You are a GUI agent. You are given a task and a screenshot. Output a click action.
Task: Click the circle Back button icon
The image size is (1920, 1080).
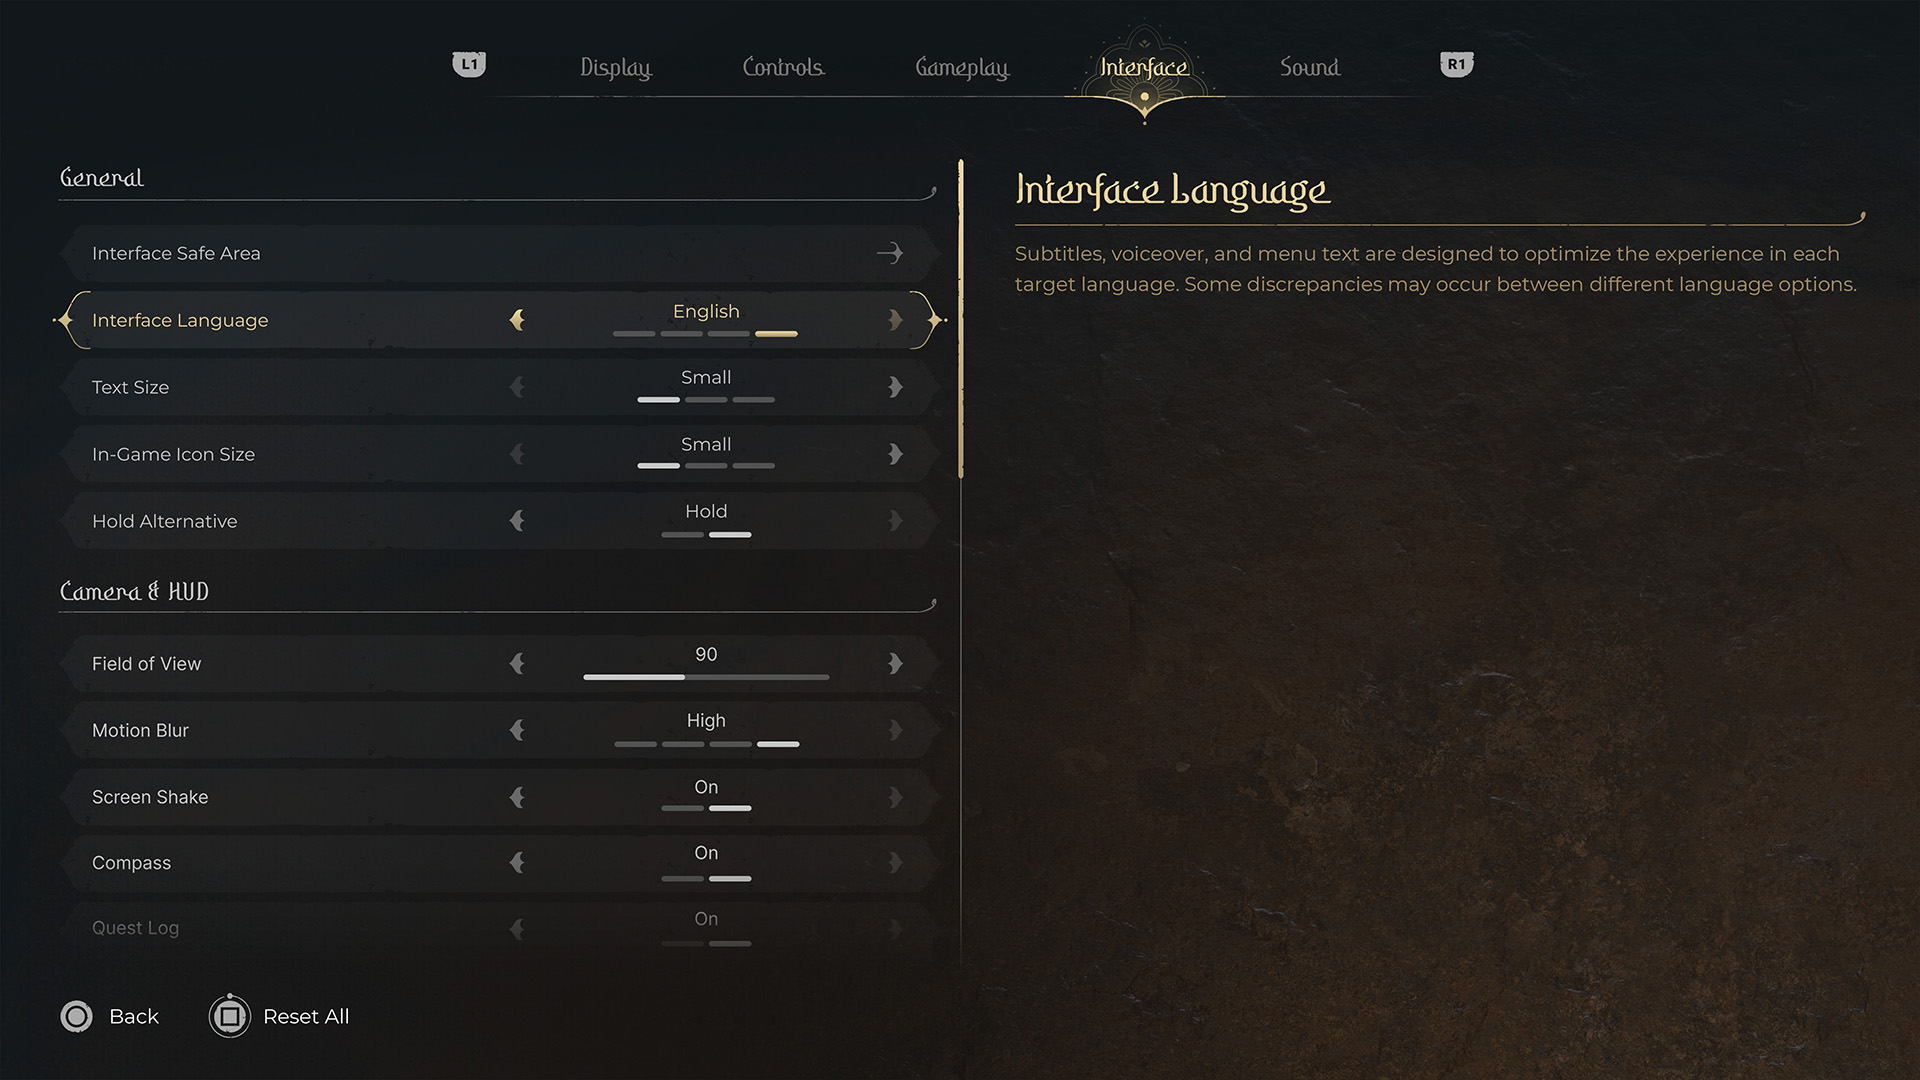76,1016
